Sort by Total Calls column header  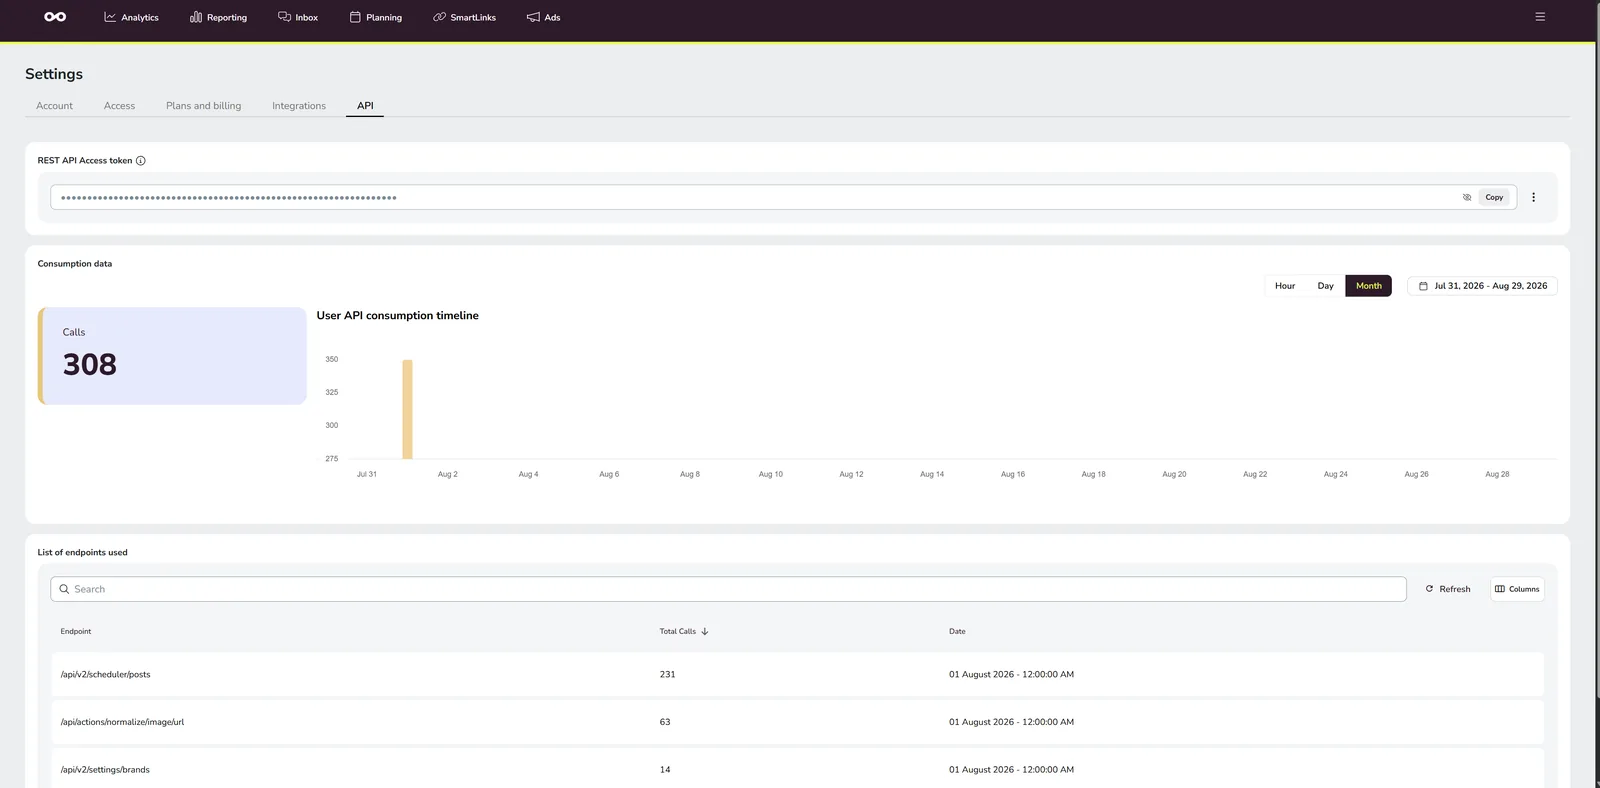(x=678, y=632)
